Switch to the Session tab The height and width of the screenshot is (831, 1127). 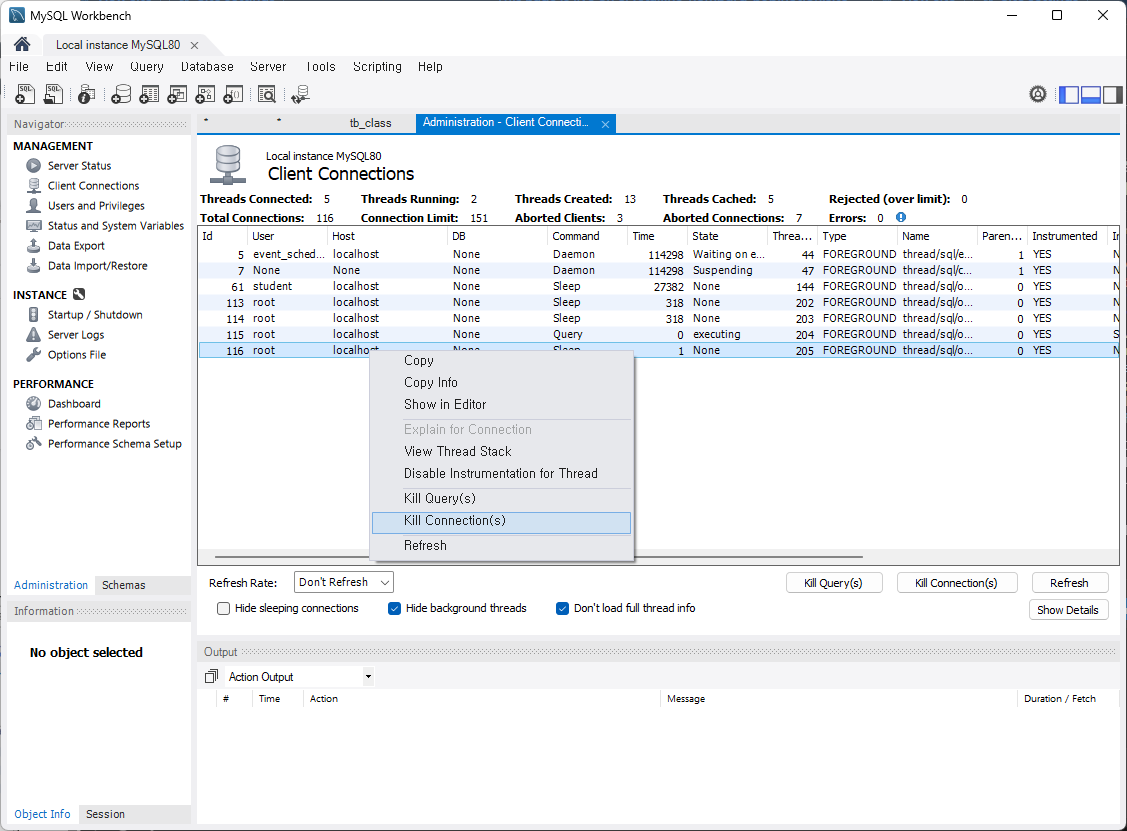pos(105,814)
